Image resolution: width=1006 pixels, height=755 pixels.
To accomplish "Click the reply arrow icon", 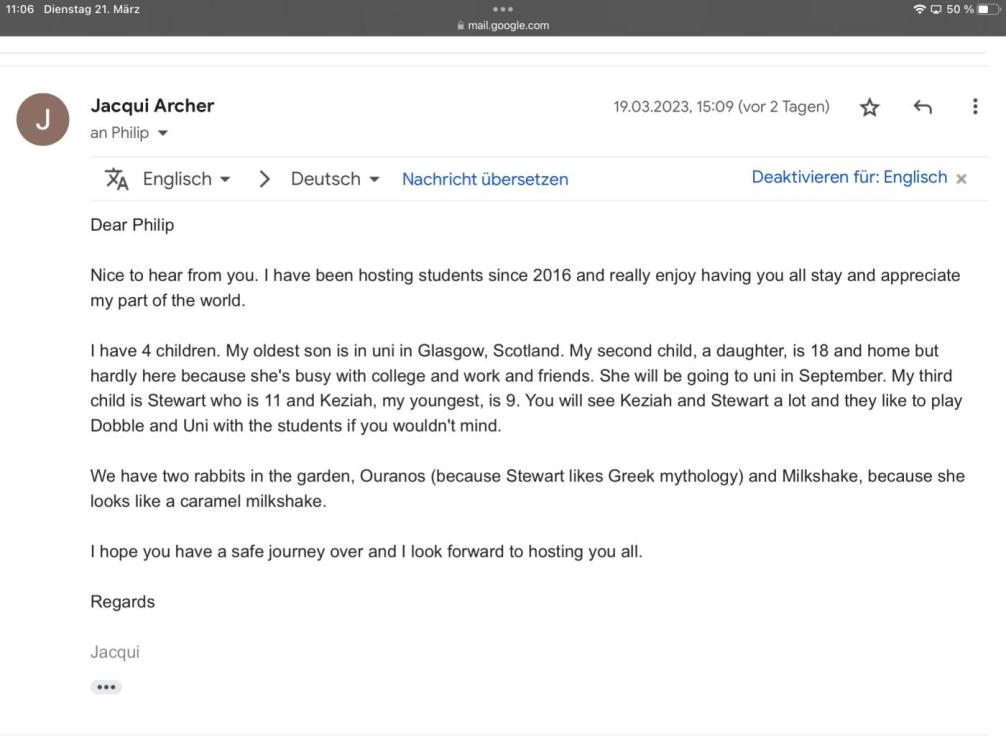I will (x=922, y=107).
